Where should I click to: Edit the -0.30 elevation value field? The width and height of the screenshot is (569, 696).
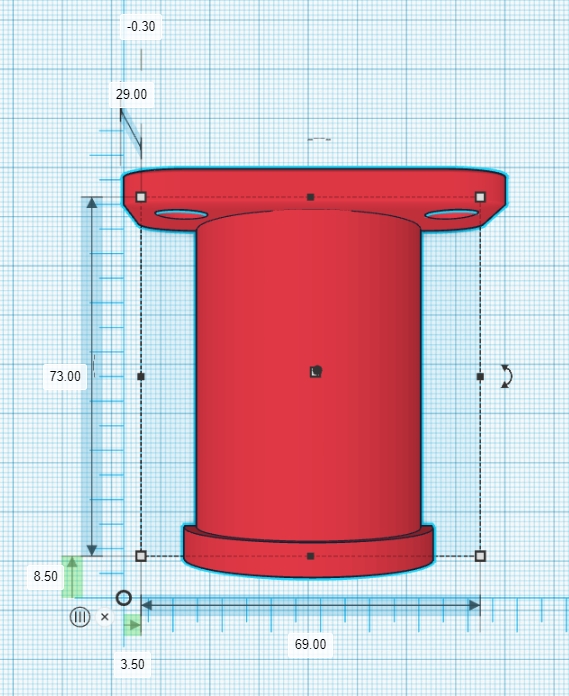141,27
